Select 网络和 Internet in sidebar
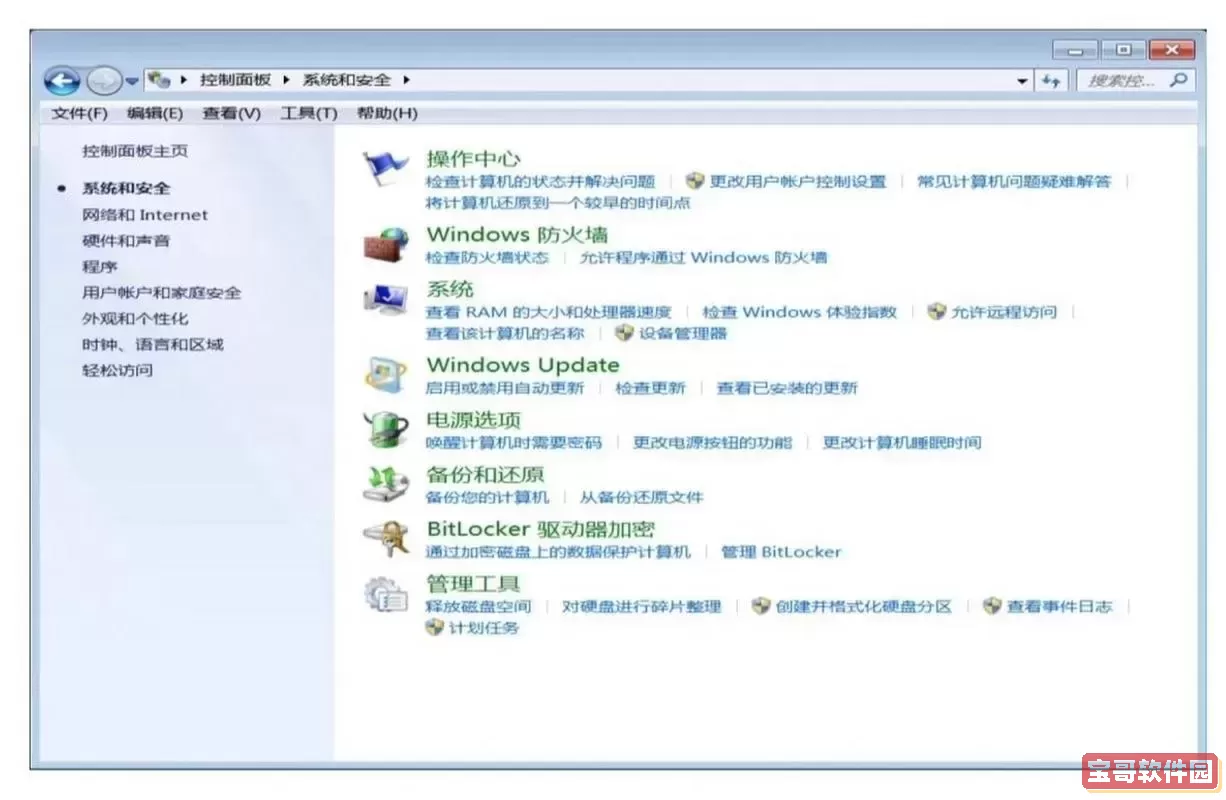The width and height of the screenshot is (1226, 800). pyautogui.click(x=145, y=214)
